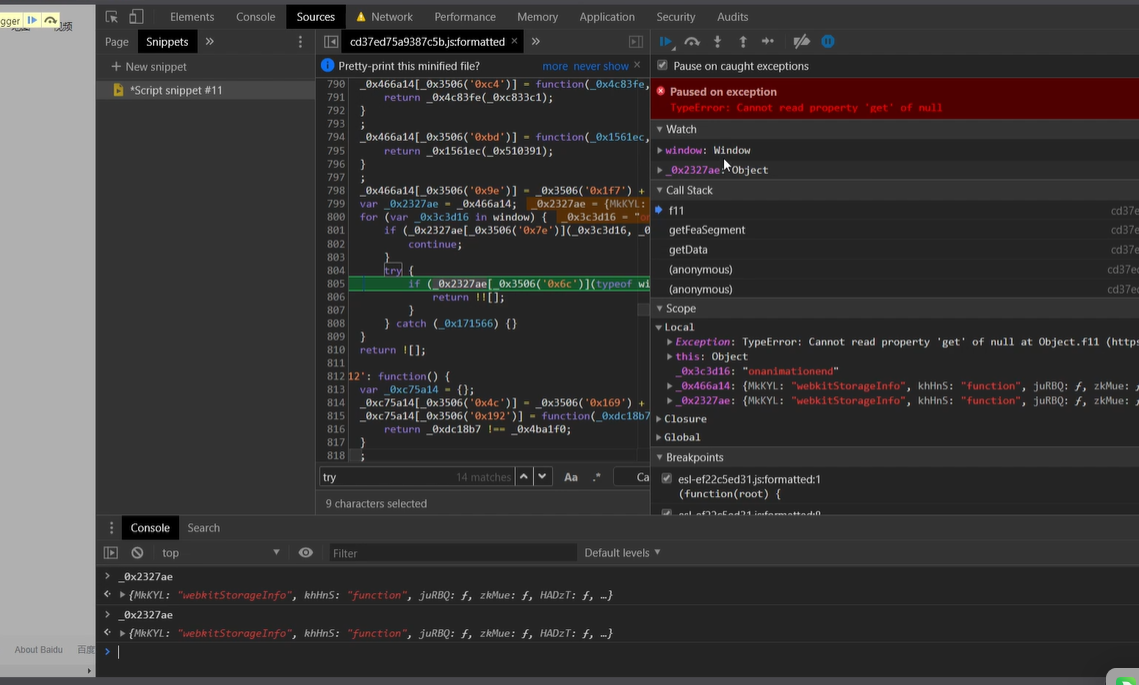Open the inspect element picker tool
The image size is (1139, 685).
[112, 17]
